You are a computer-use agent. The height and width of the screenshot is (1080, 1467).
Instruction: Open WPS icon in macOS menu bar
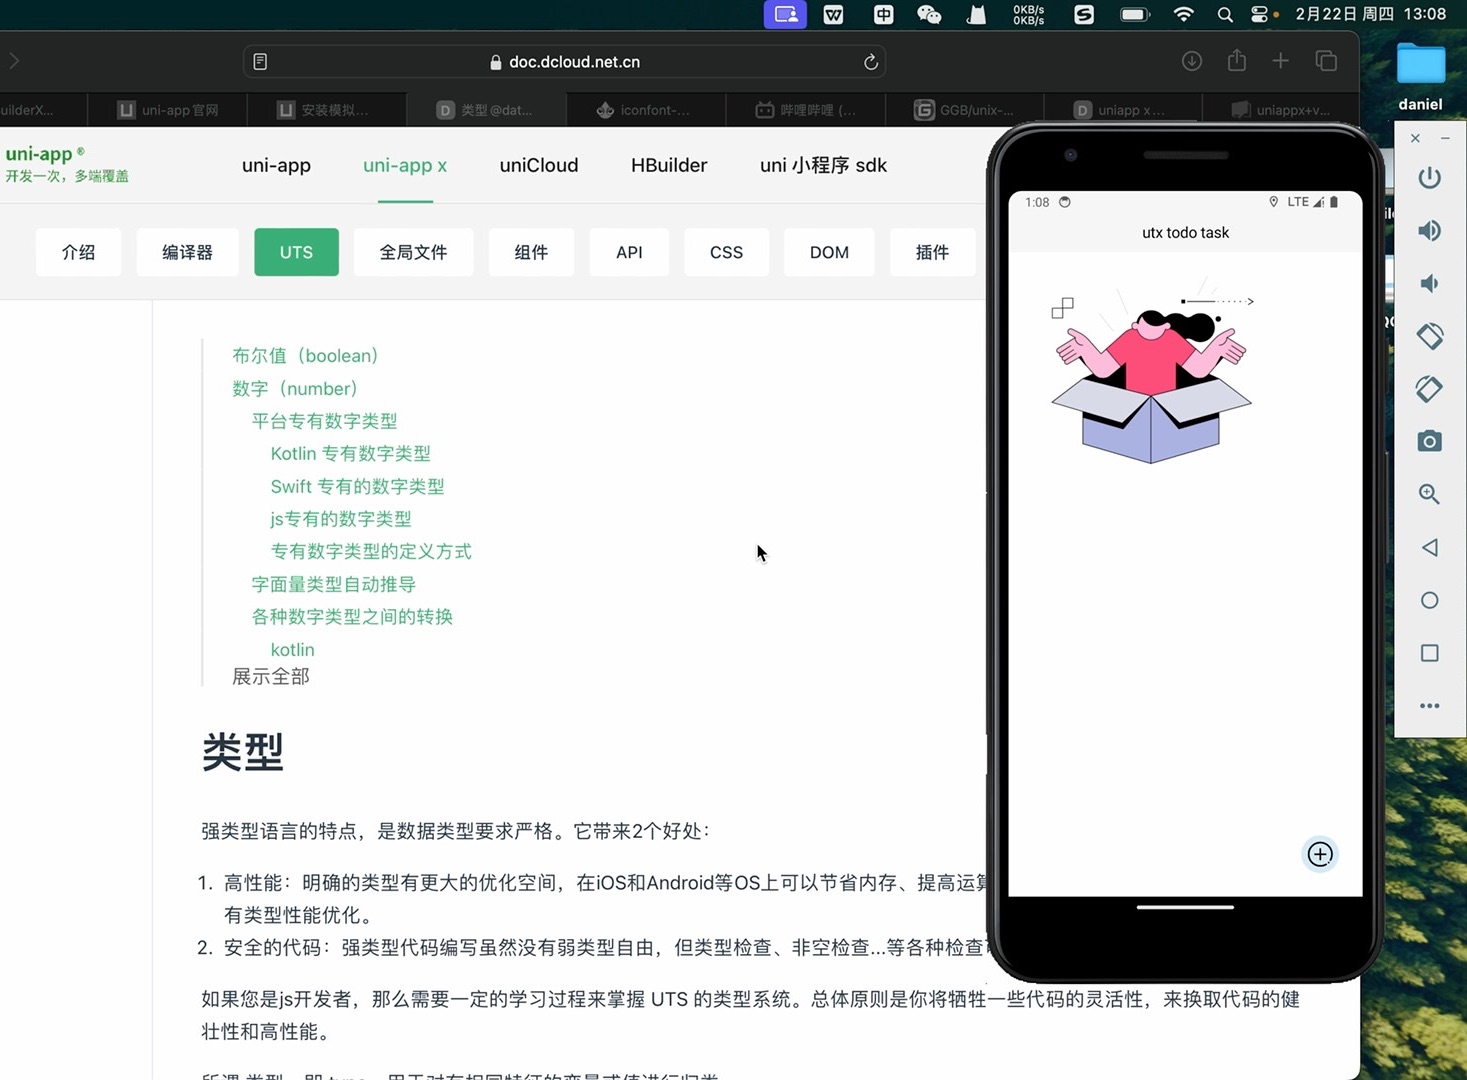(833, 14)
